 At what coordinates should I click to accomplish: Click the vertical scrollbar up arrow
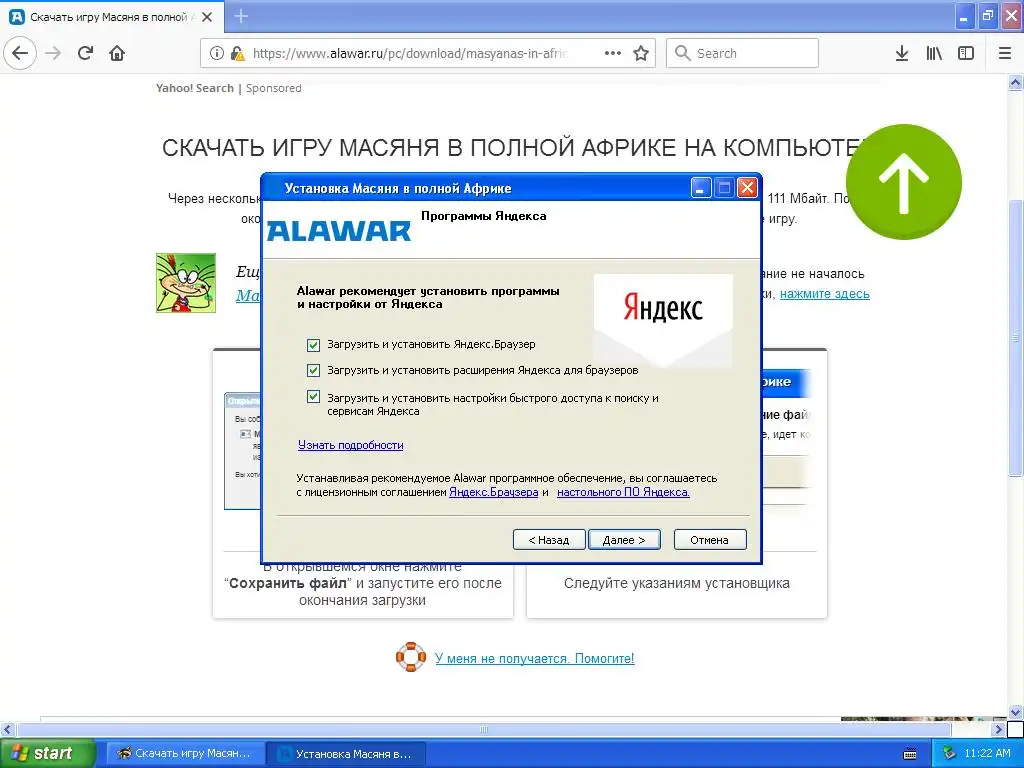[x=1016, y=82]
